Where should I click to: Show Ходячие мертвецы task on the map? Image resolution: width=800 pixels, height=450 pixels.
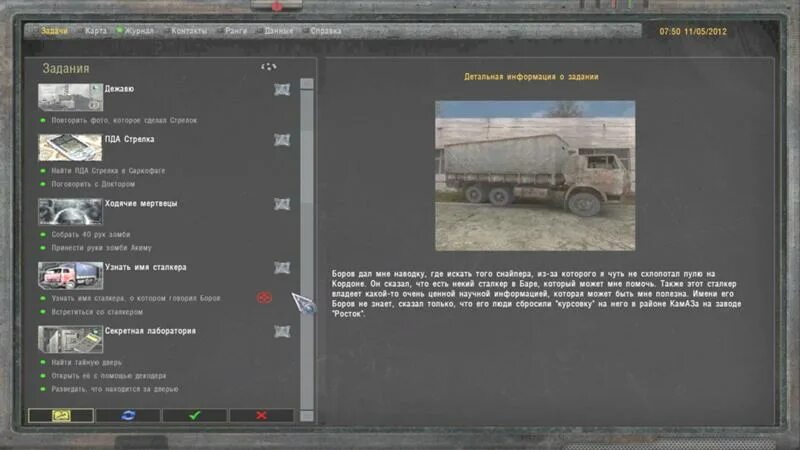coord(282,204)
